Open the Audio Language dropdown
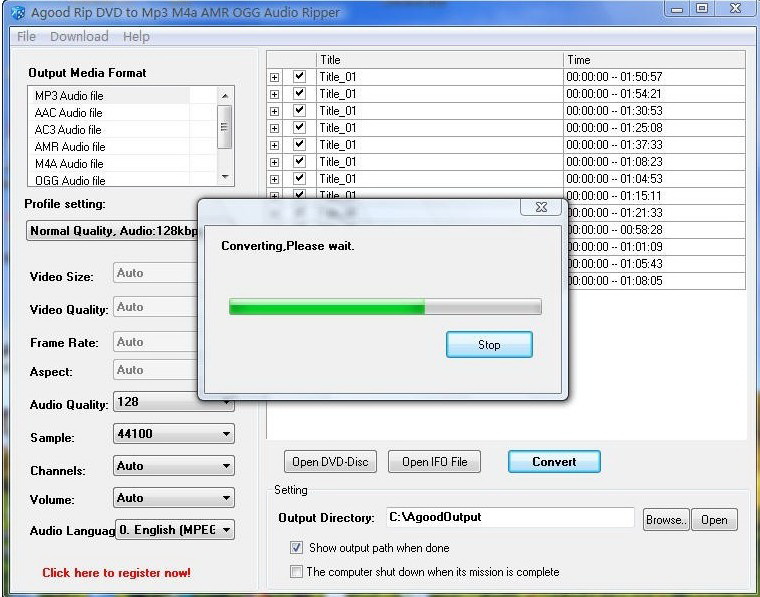Screen dimensions: 760x597 pos(174,530)
